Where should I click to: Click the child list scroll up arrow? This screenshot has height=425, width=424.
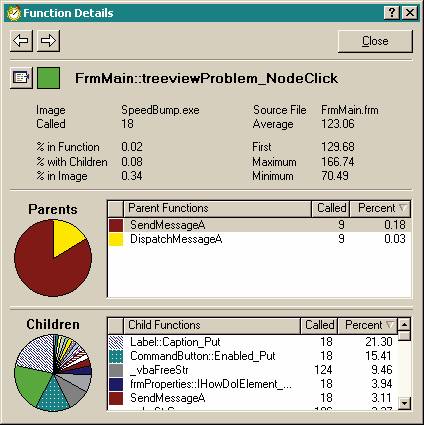404,324
